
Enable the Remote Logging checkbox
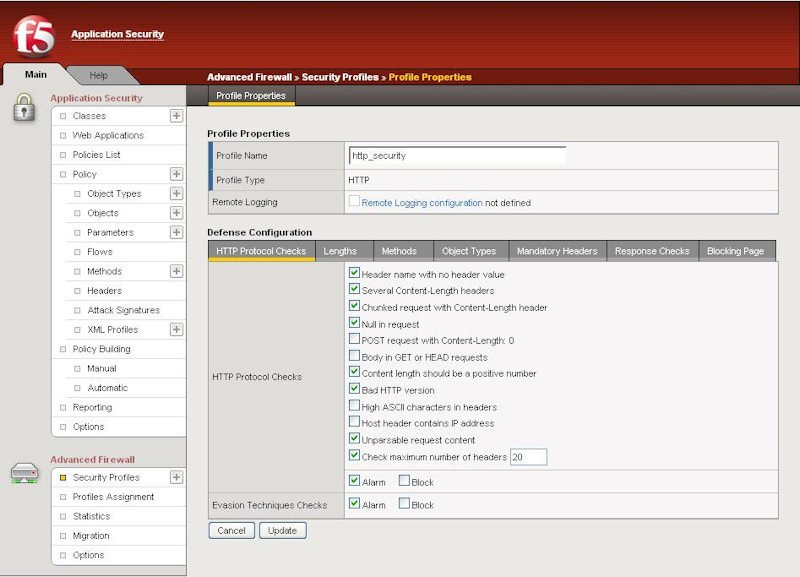[354, 201]
